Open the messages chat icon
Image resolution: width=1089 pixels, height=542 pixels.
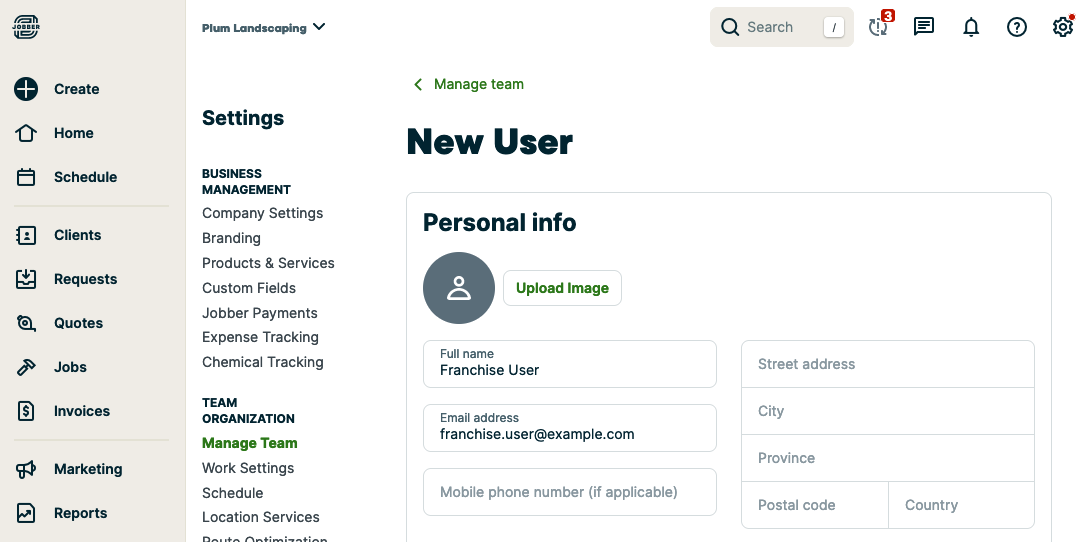point(924,27)
